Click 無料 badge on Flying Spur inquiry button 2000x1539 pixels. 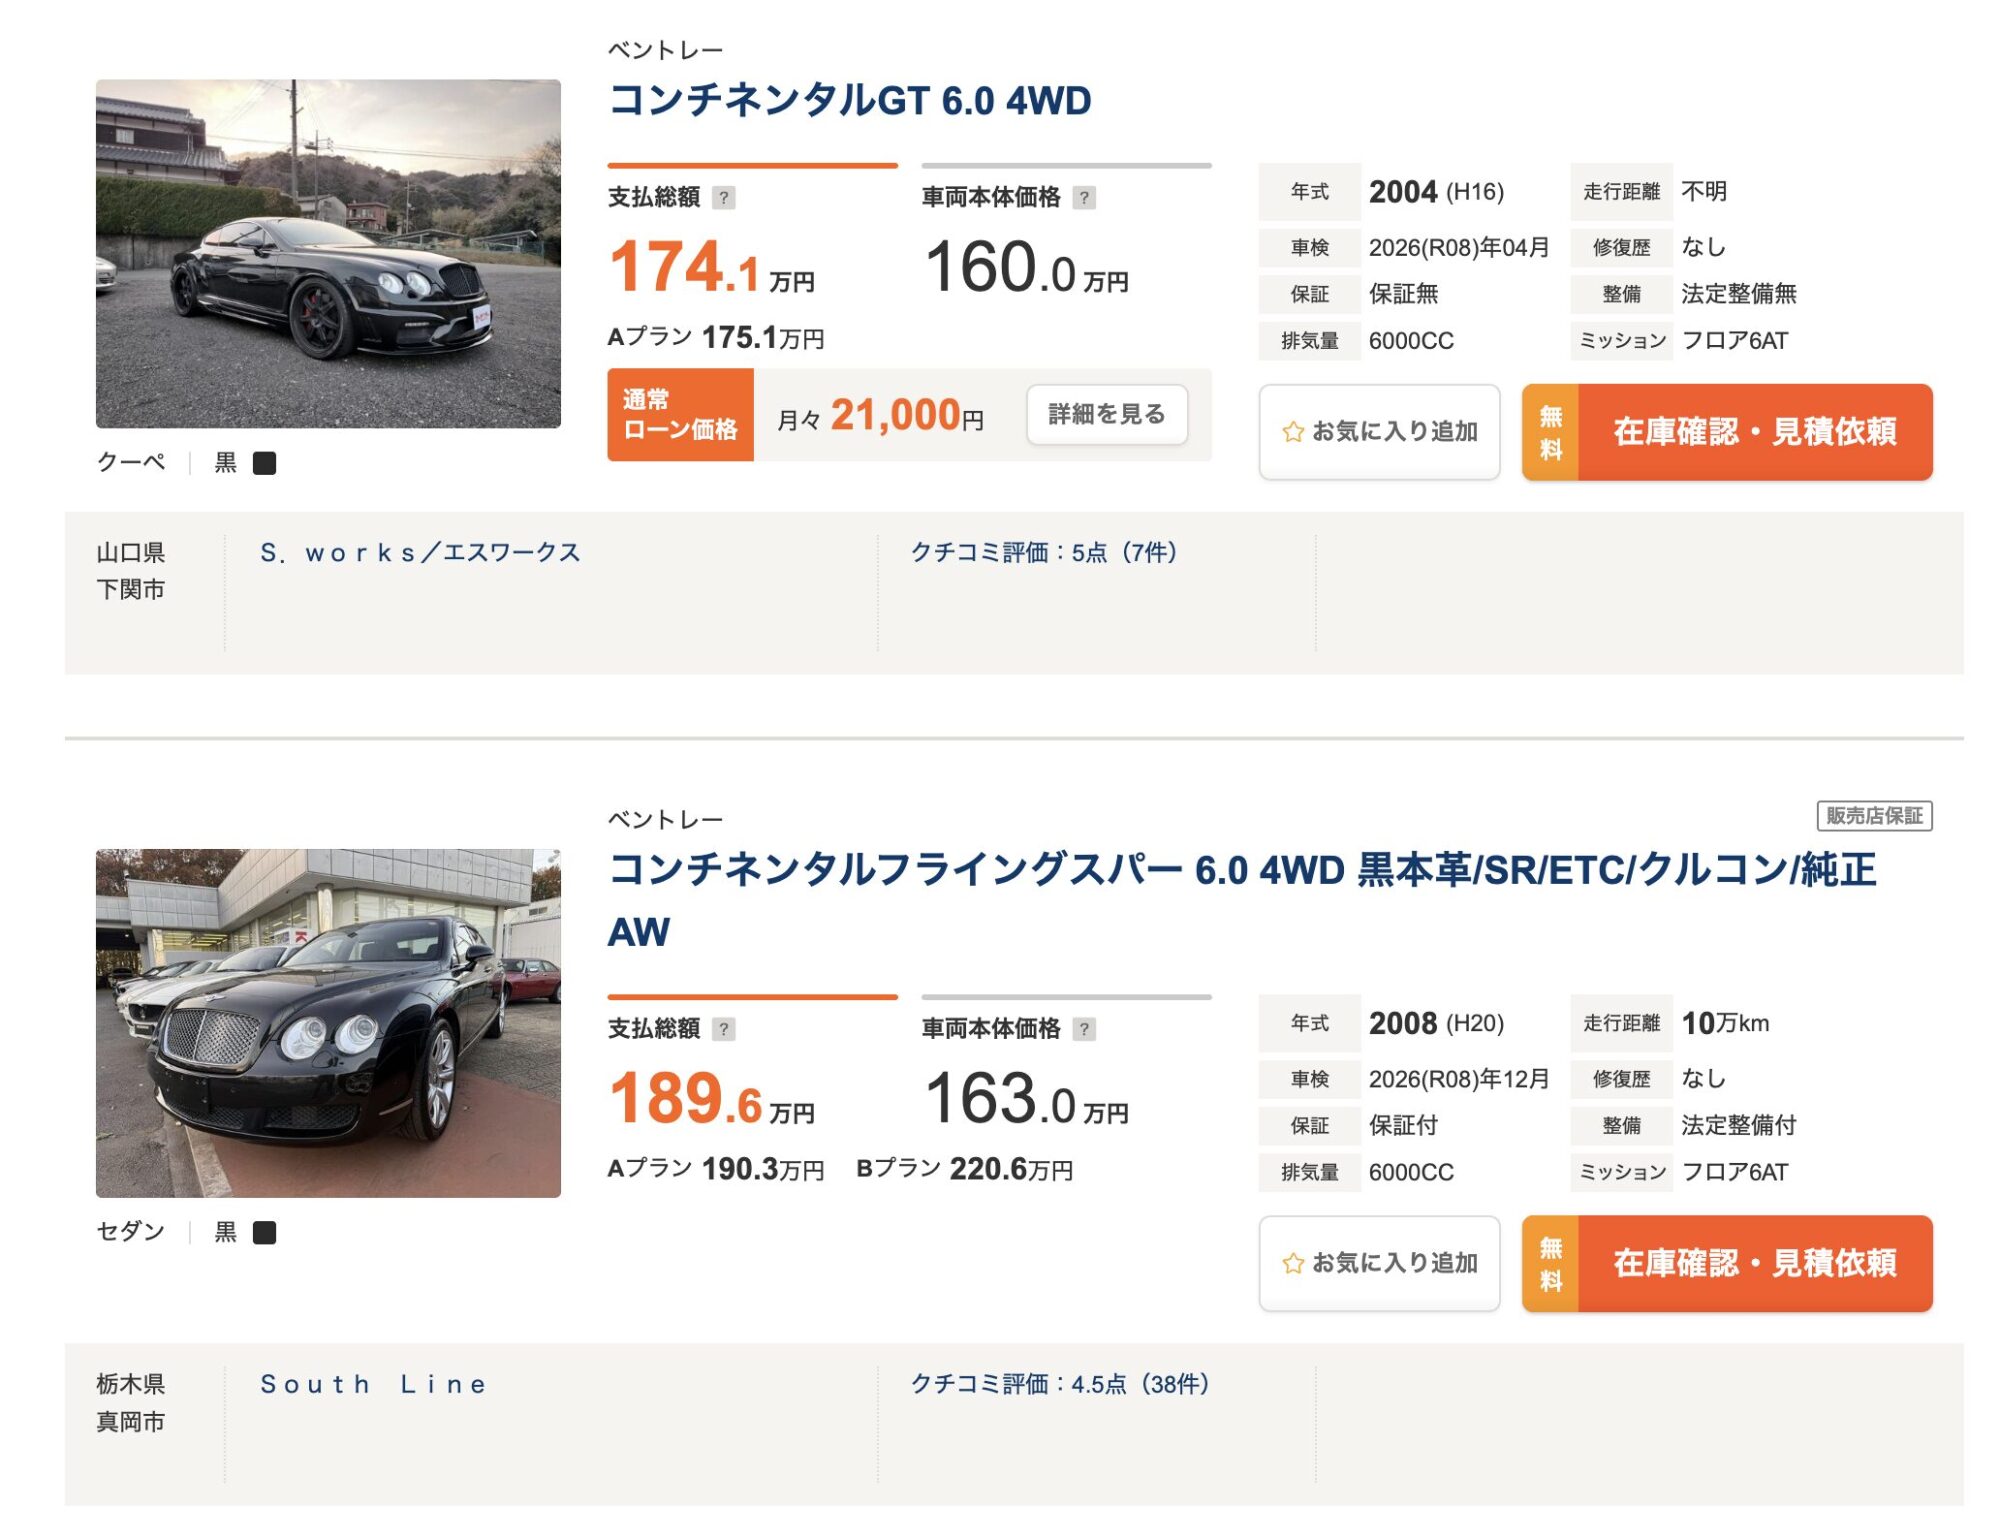click(x=1550, y=1264)
